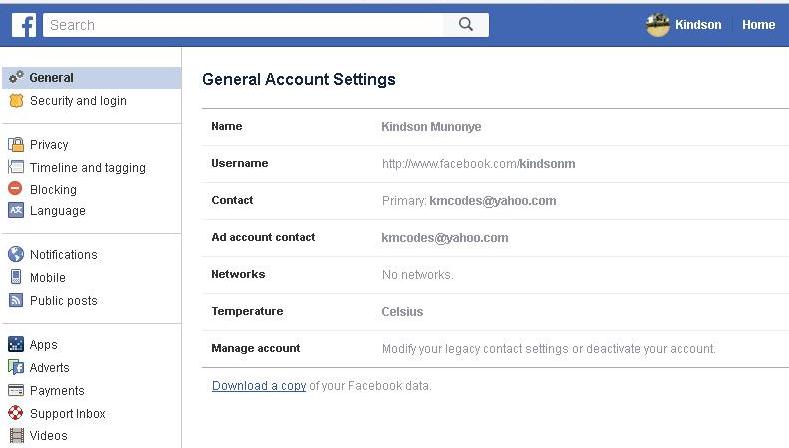
Task: Edit the Temperature Celsius setting row
Action: click(x=495, y=312)
